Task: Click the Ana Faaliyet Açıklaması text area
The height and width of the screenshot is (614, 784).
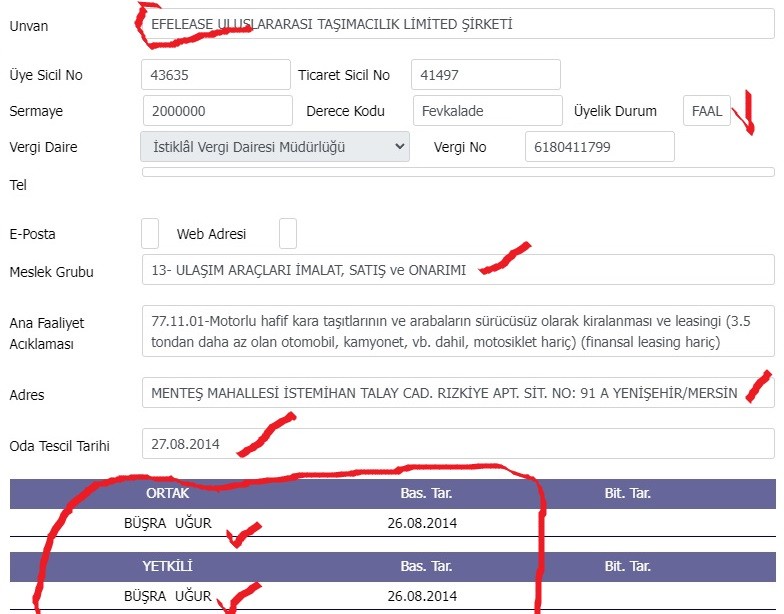Action: (458, 331)
